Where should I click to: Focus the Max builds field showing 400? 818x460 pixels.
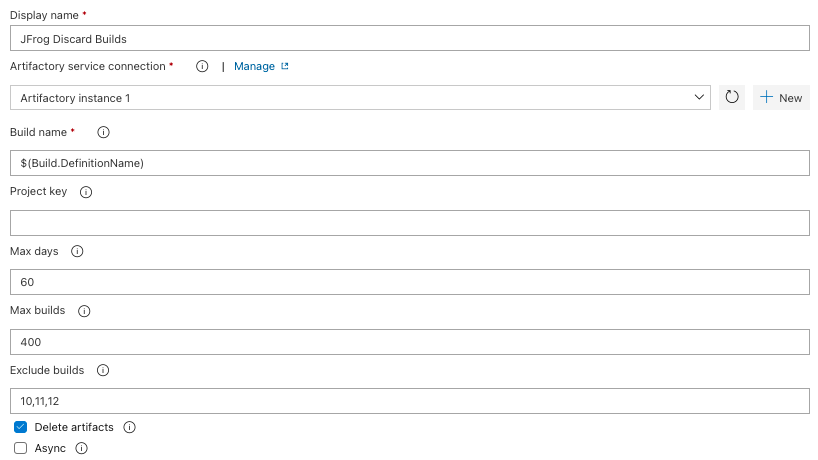409,342
